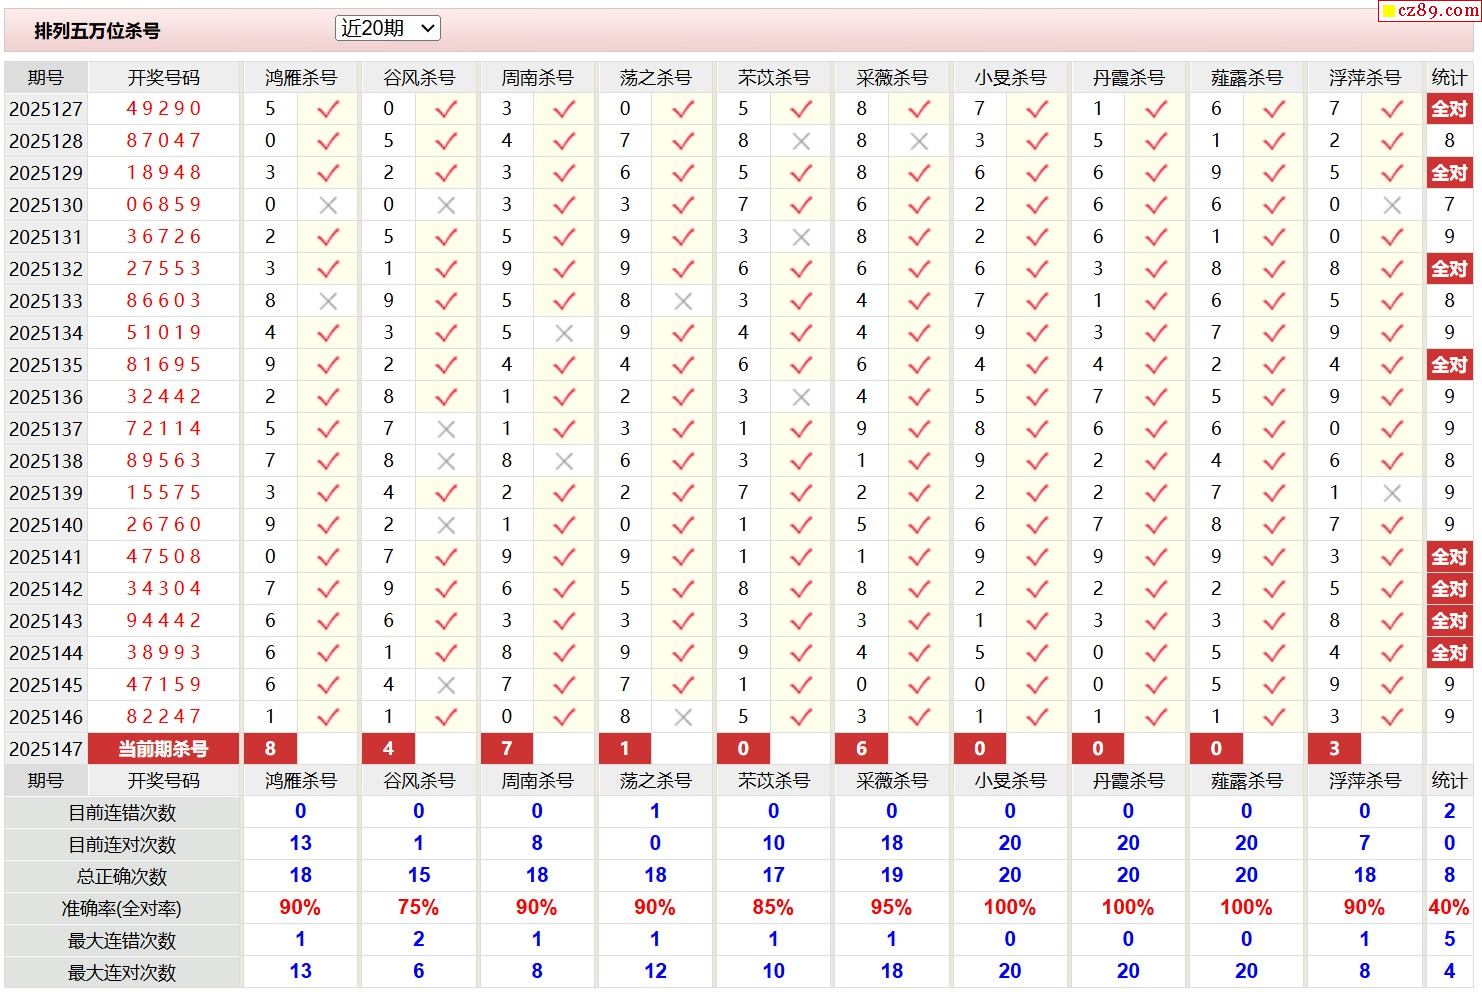The height and width of the screenshot is (996, 1482).
Task: Click the X mark for 谷风杀号 in row 2025145
Action: tap(446, 685)
